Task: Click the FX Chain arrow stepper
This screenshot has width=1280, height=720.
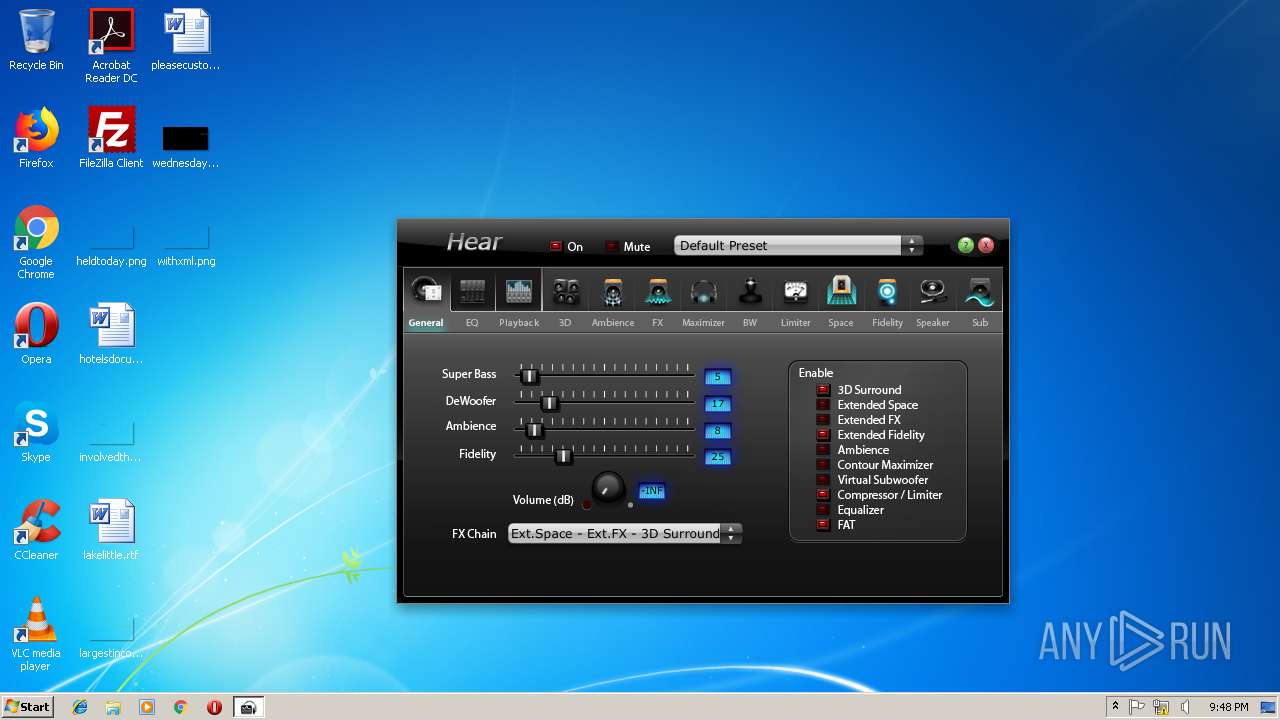Action: [732, 534]
